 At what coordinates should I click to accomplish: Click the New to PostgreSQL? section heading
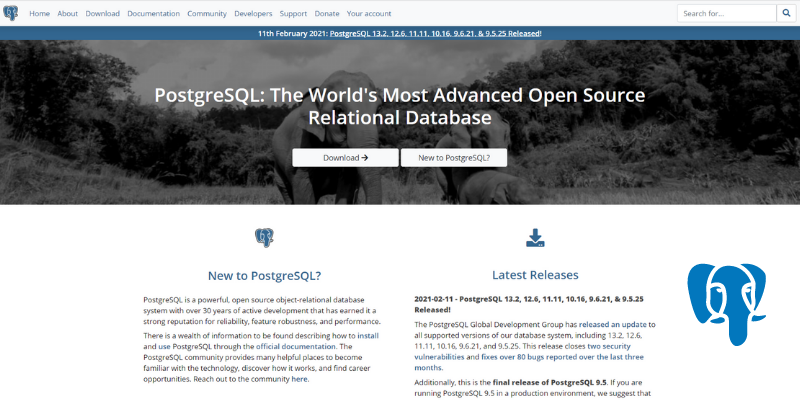(x=264, y=276)
